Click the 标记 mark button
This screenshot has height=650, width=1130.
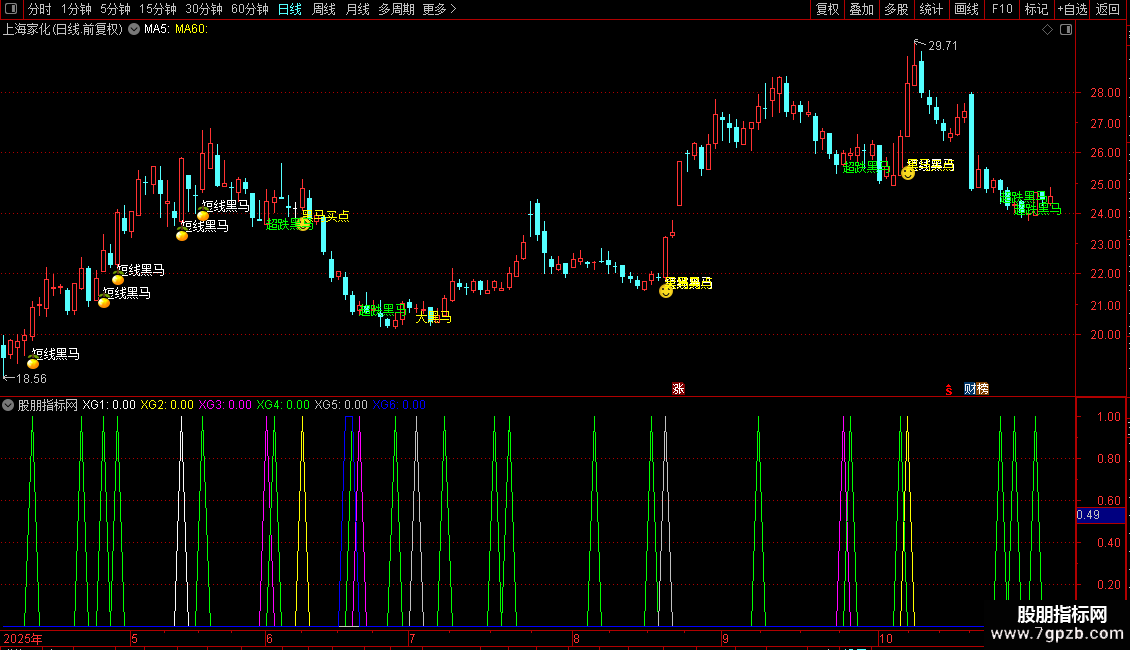(1036, 9)
